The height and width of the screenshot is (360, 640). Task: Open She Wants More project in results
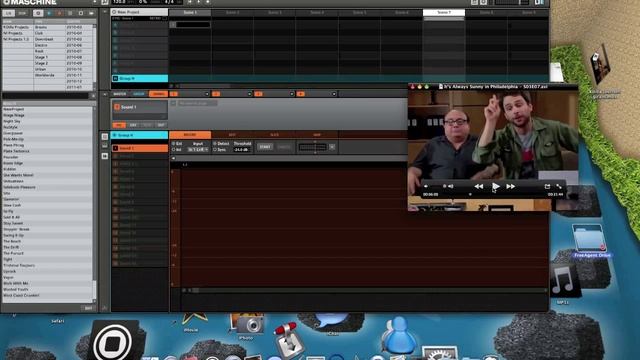pyautogui.click(x=47, y=175)
